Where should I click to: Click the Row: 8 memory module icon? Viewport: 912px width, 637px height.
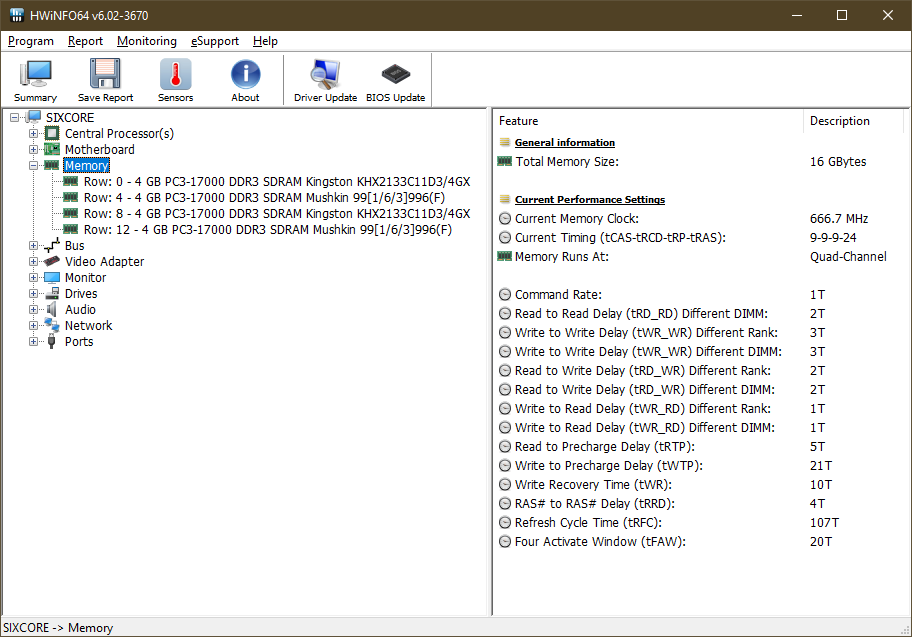(x=70, y=213)
